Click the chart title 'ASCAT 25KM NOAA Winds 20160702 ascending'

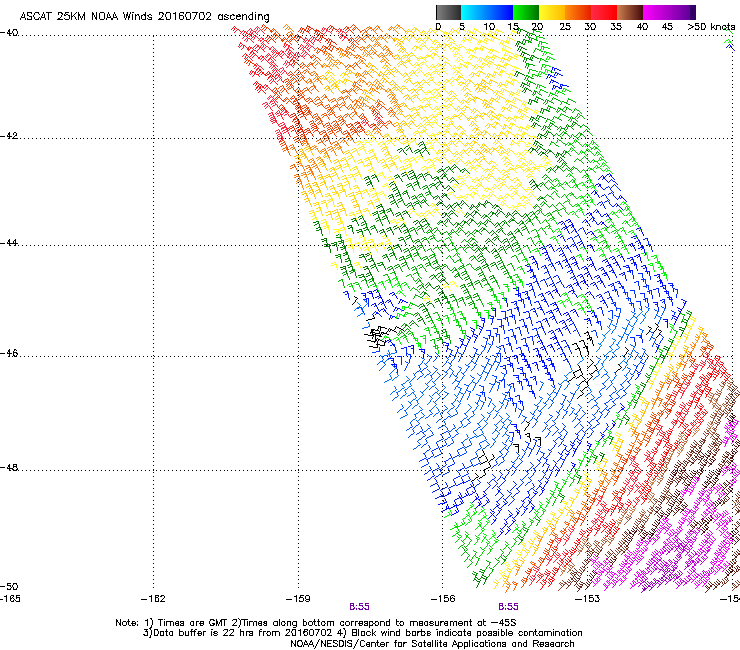point(144,17)
